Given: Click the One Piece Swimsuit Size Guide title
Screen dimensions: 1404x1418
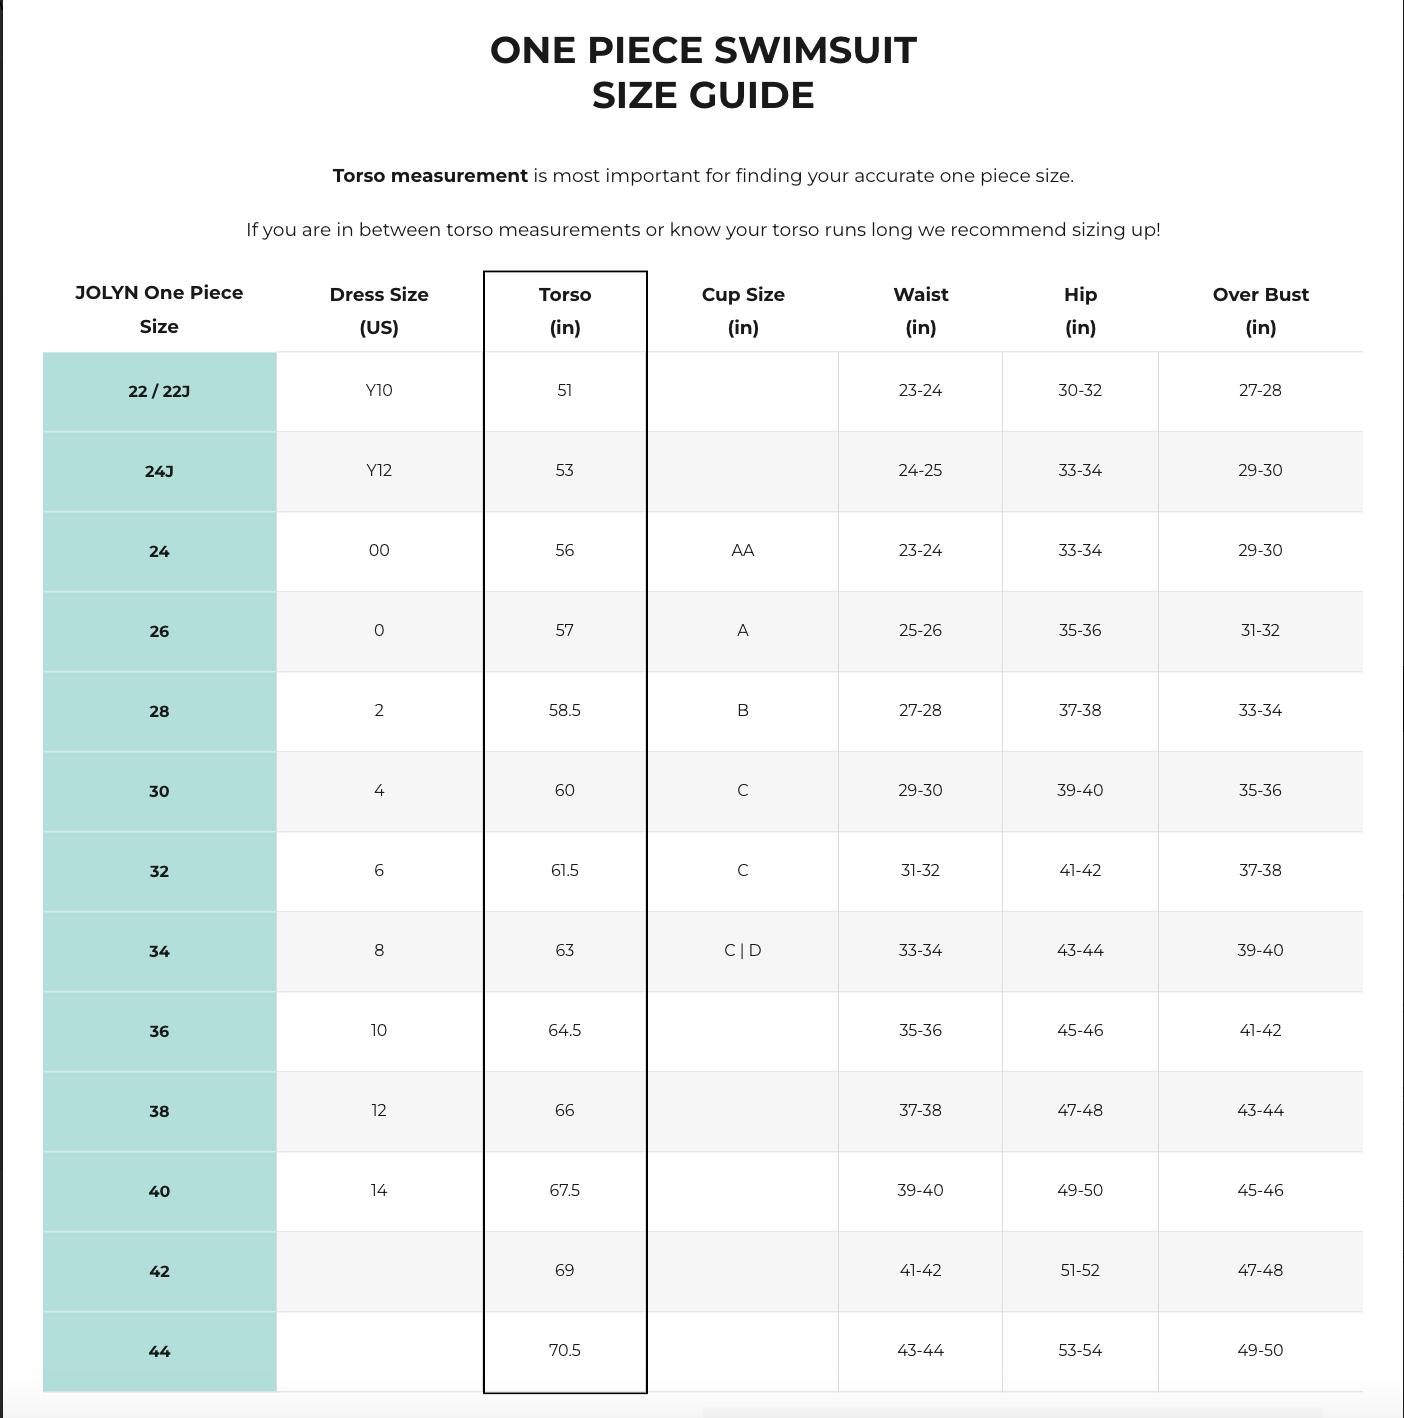Looking at the screenshot, I should tap(703, 73).
